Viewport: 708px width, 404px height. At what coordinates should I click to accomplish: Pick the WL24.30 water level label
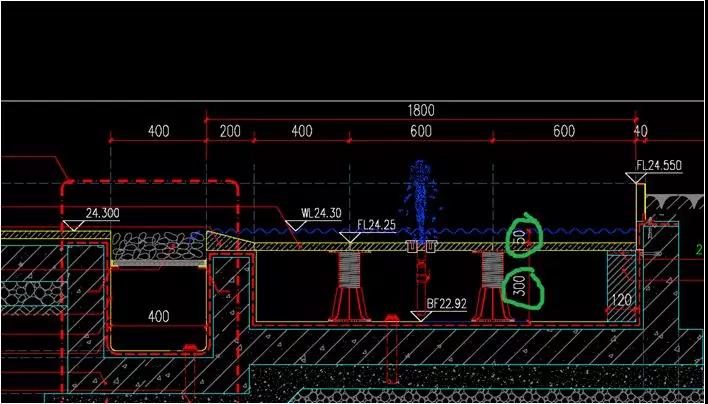(x=321, y=213)
